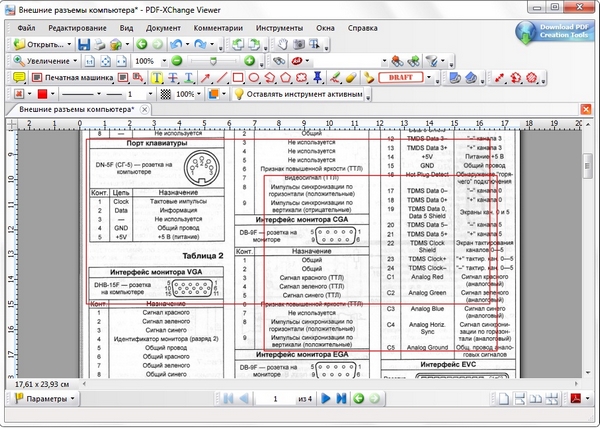
Task: Click the Print icon
Action: pos(99,44)
